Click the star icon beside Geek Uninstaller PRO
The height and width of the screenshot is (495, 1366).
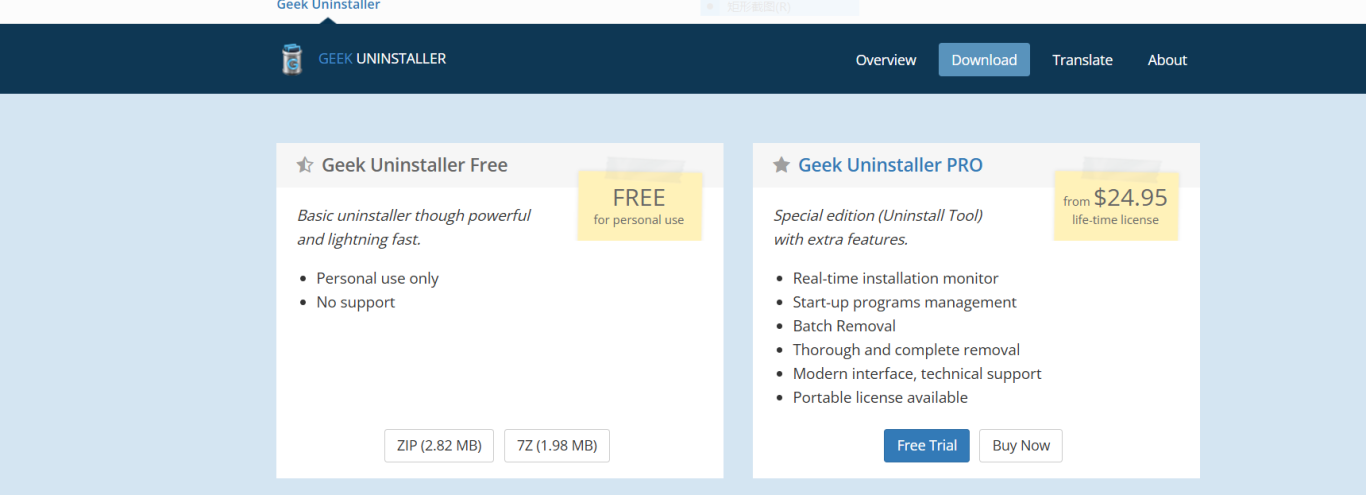pyautogui.click(x=781, y=165)
